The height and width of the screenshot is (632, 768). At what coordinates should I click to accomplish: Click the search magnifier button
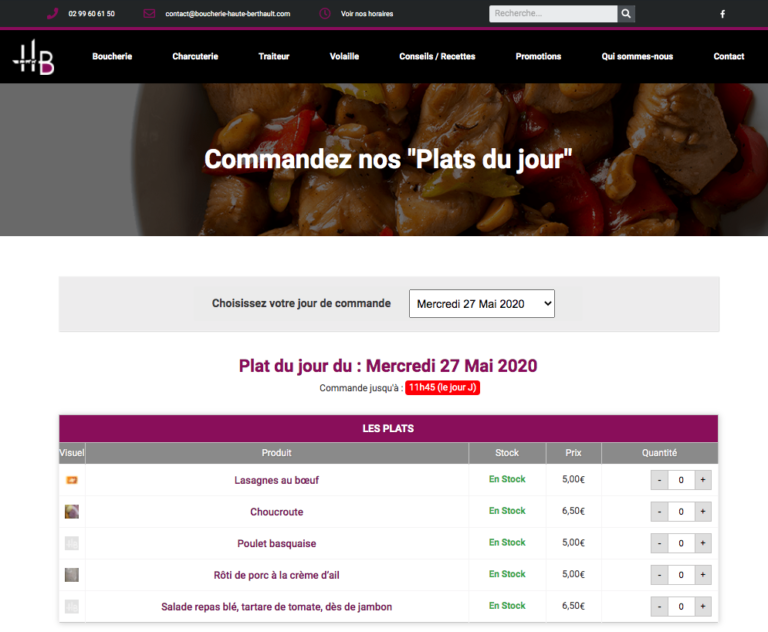point(626,14)
